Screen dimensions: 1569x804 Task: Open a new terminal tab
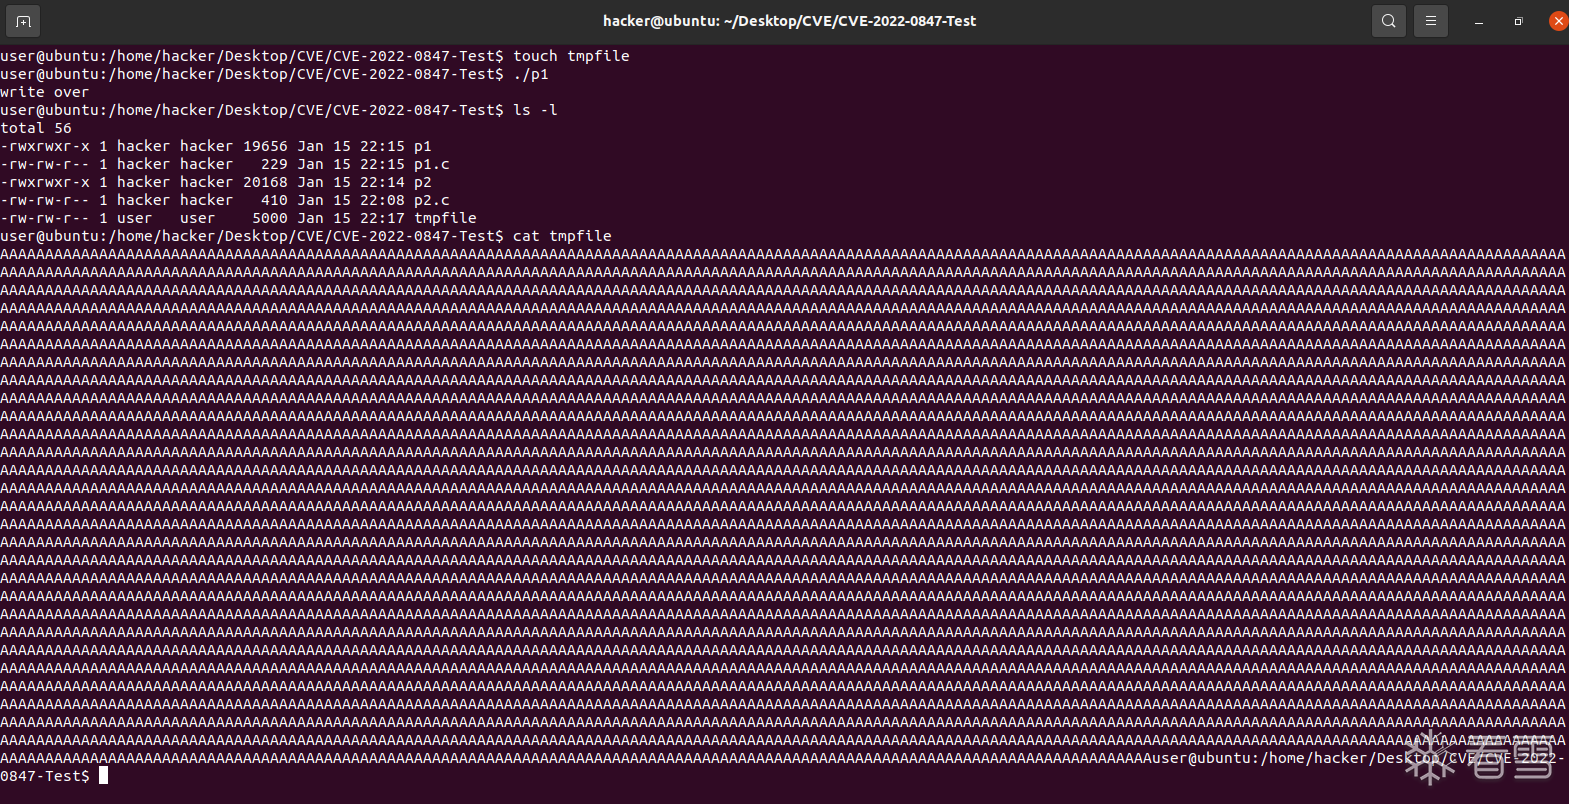[x=23, y=21]
